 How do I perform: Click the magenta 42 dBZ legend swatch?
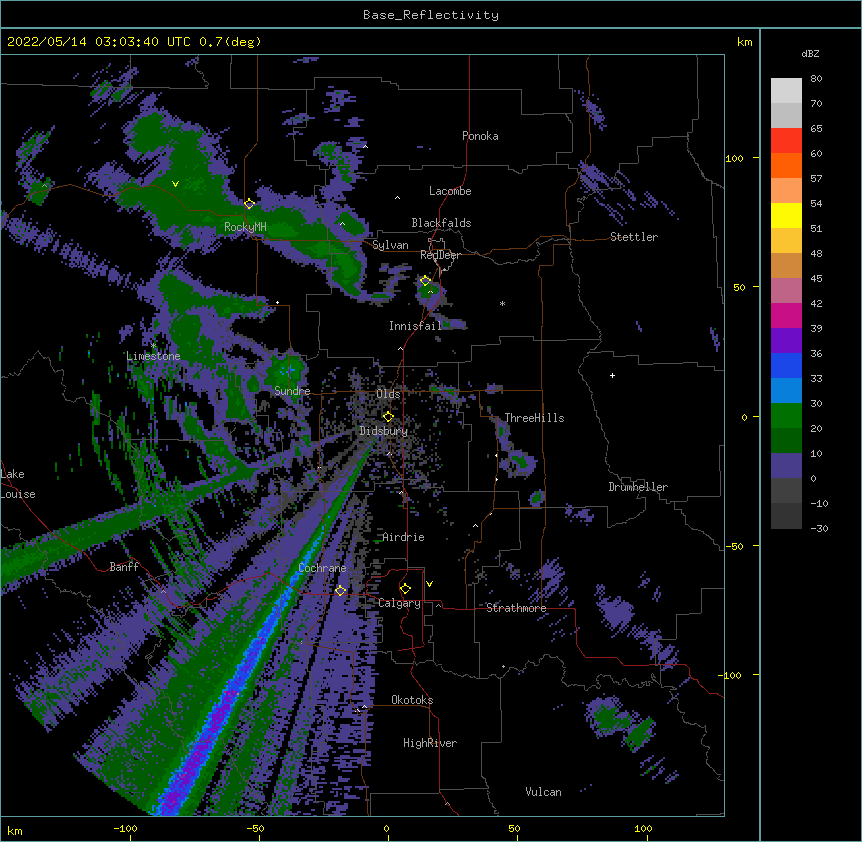tap(786, 315)
